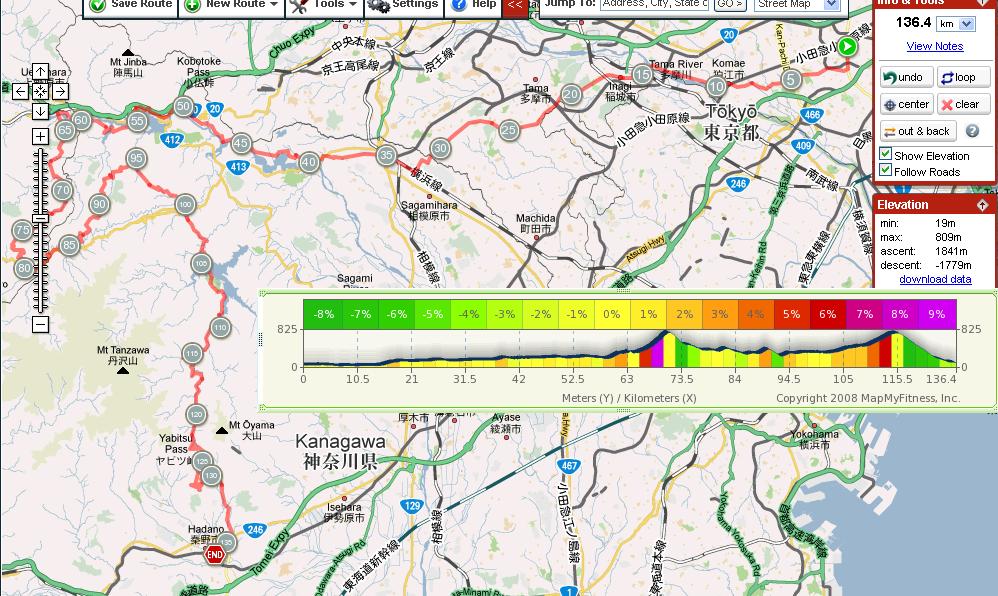Click the 100 km distance marker
The image size is (998, 596).
coord(185,205)
